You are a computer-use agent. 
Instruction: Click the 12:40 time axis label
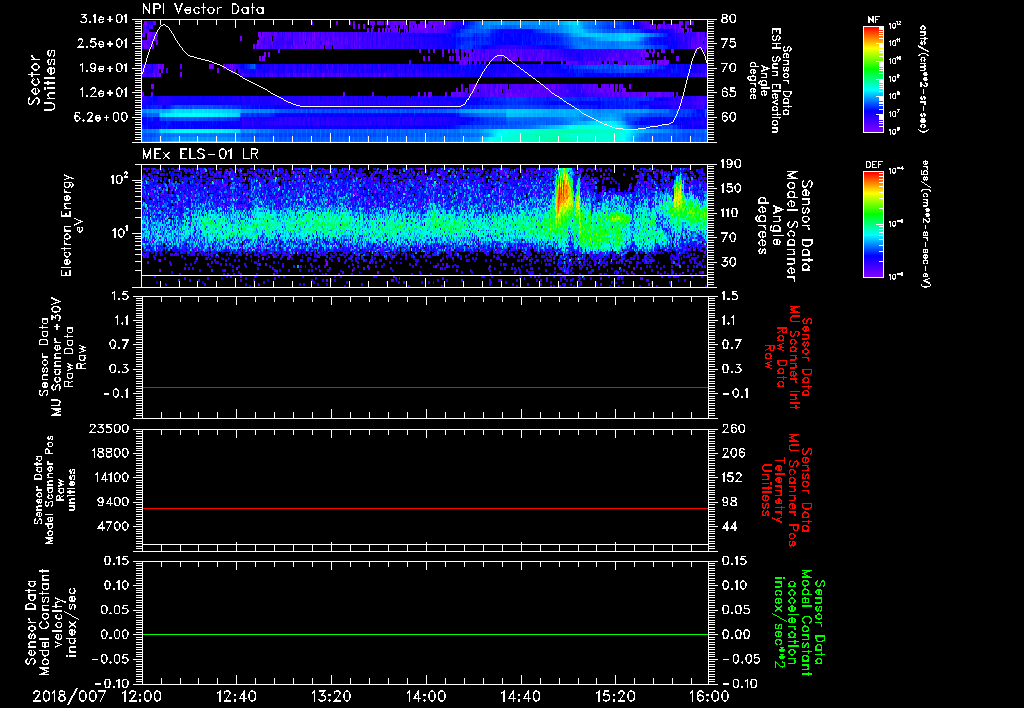click(236, 695)
